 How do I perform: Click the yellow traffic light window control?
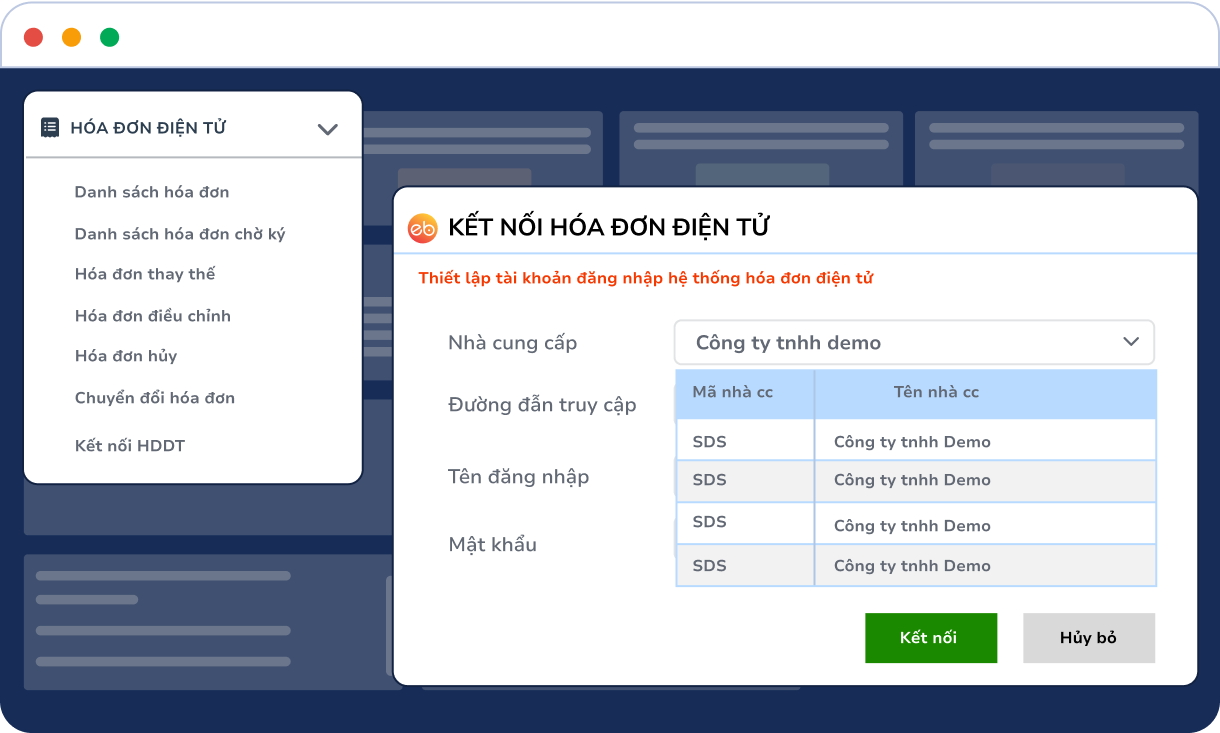click(x=69, y=35)
